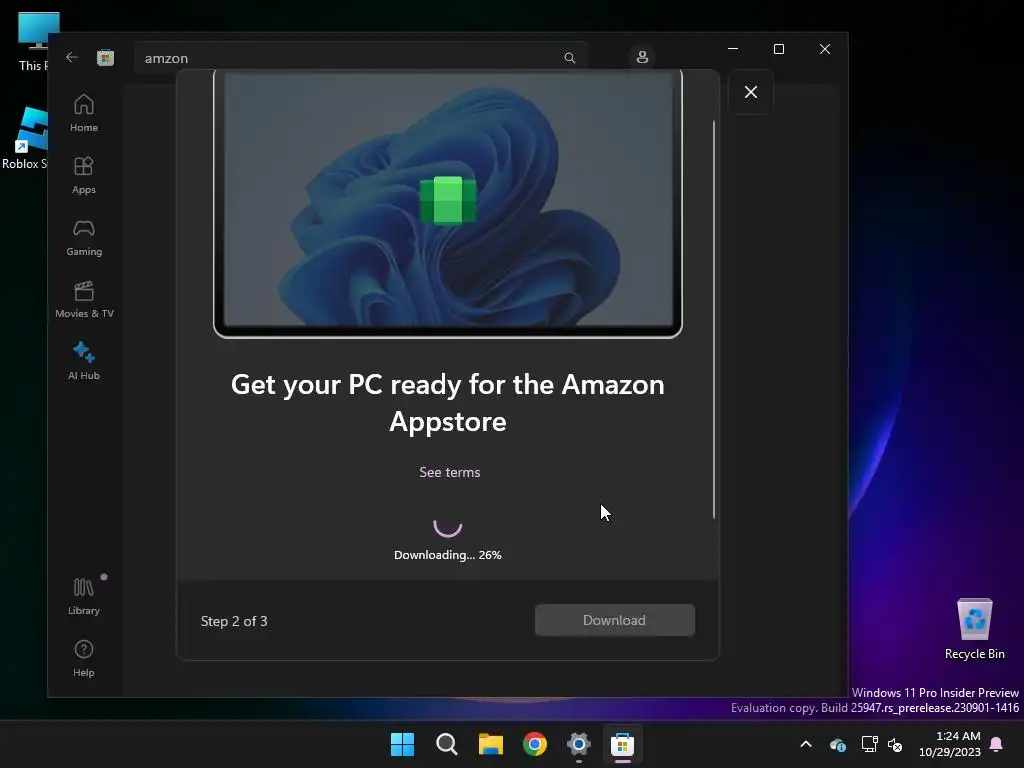Open AI Hub in the sidebar
The image size is (1024, 768).
(84, 361)
